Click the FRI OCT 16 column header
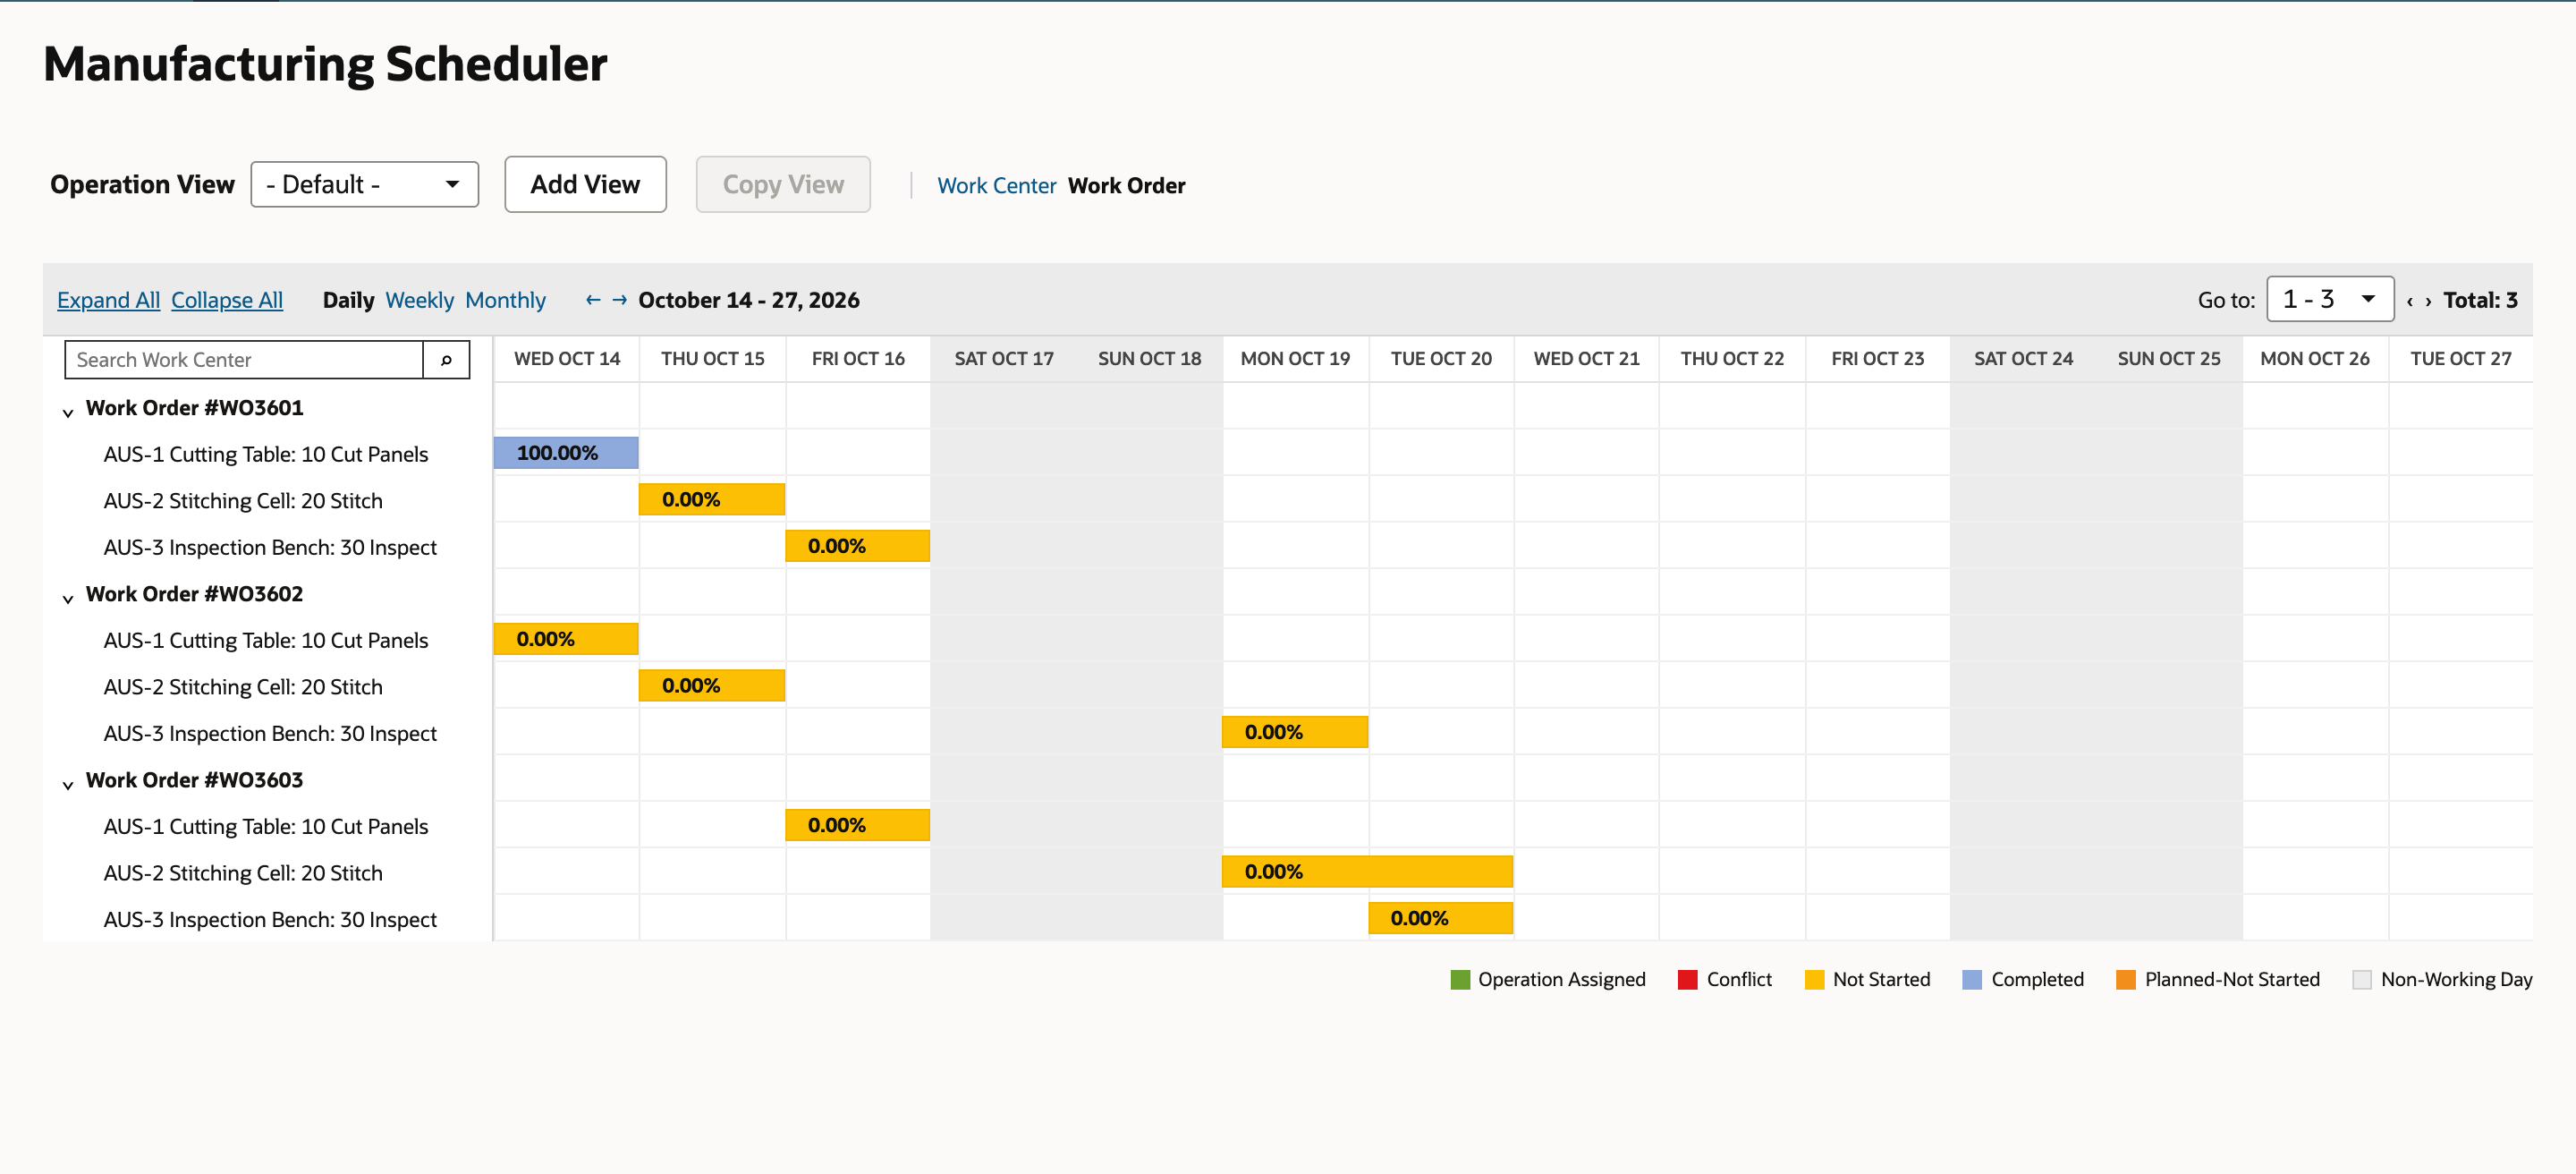Viewport: 2576px width, 1174px height. [858, 359]
